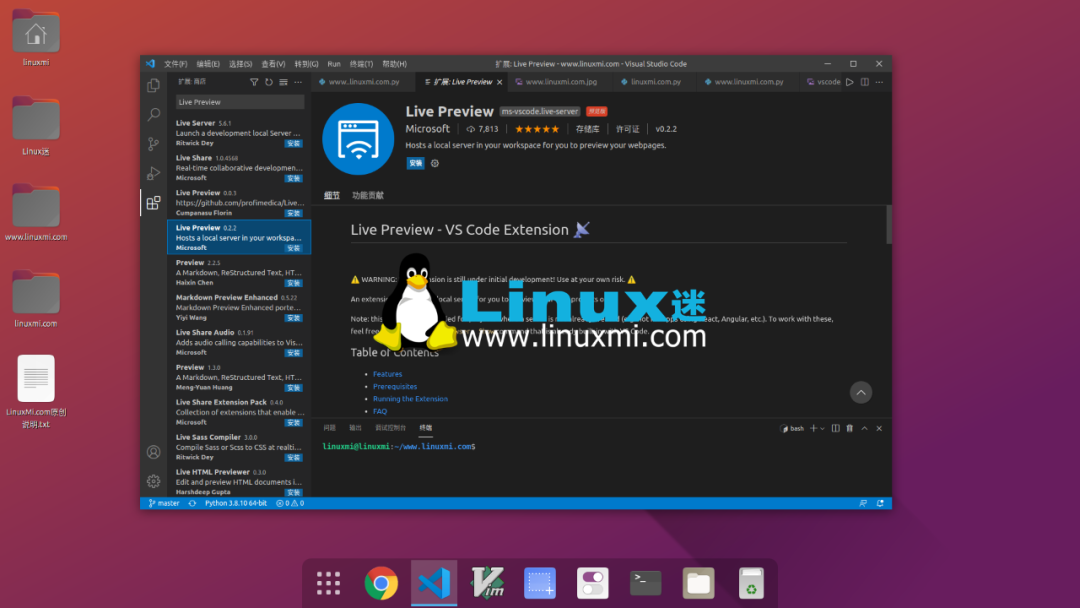Open the Manage gear menu beside install button

(x=435, y=163)
